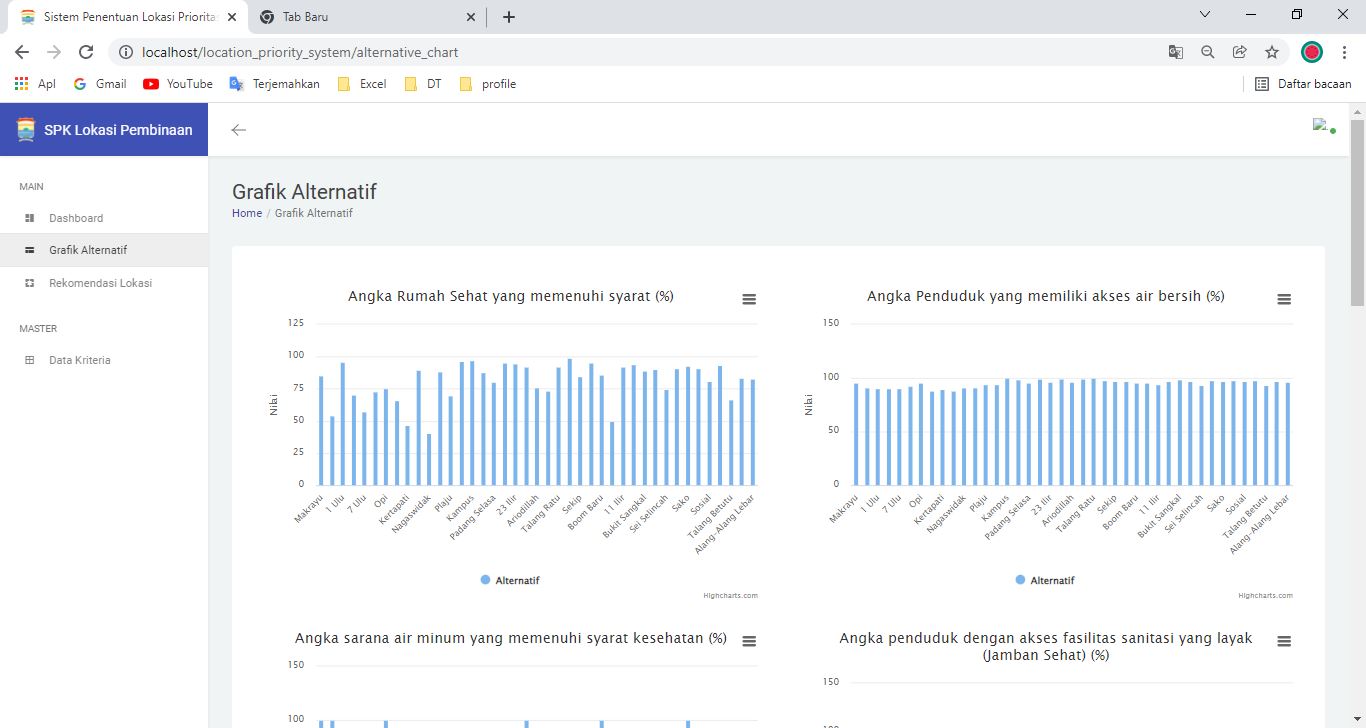Switch to the Tab Baru browser tab
The image size is (1366, 728).
pyautogui.click(x=366, y=17)
